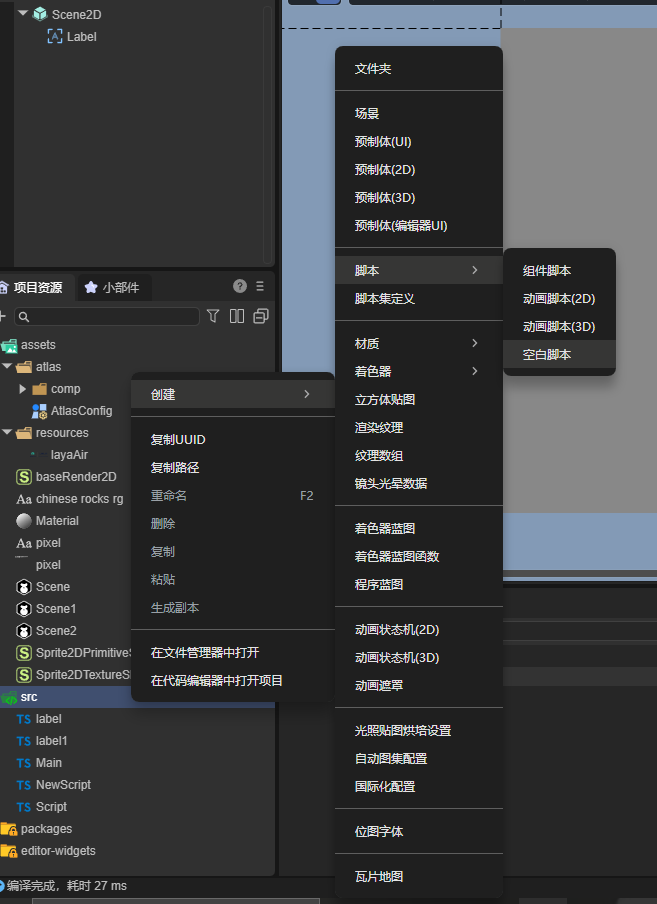Screen dimensions: 657x904
Task: Toggle the two-column layout icon
Action: 237,316
